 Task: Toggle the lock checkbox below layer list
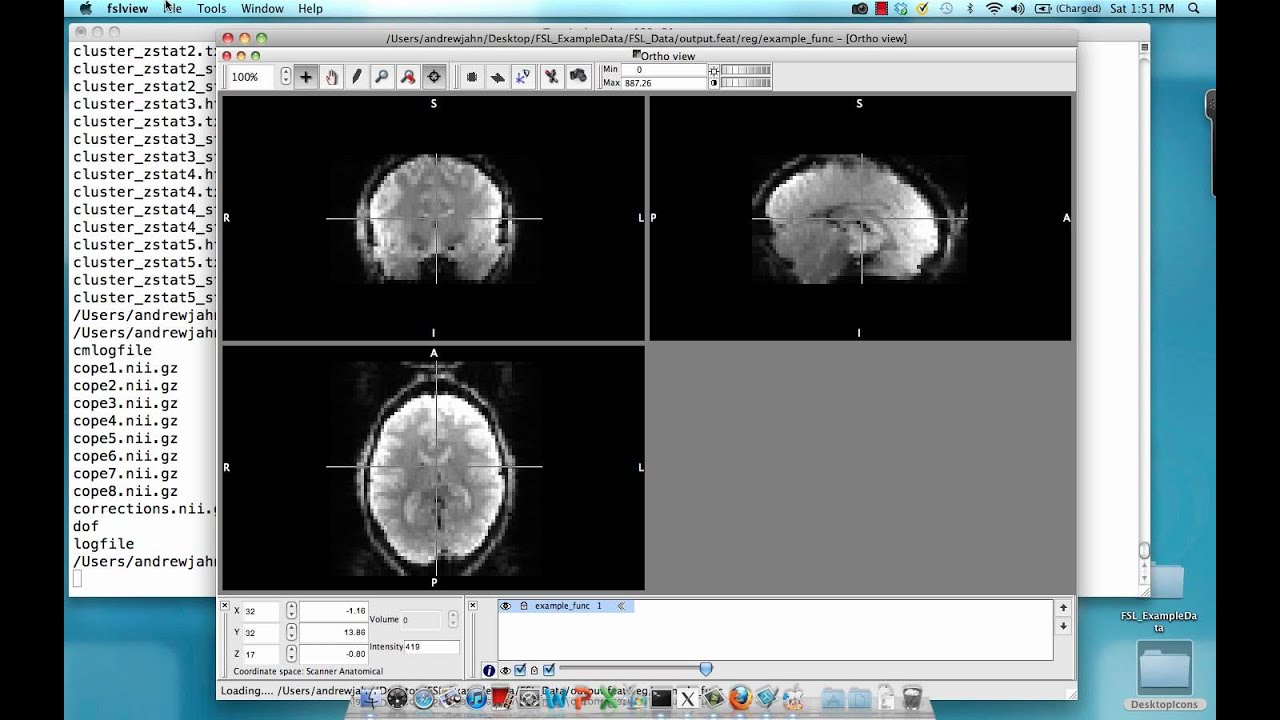point(548,671)
